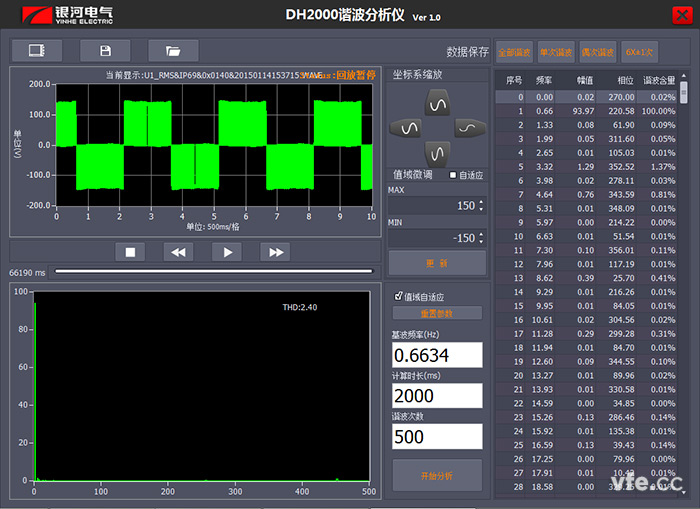Click the MAX value stepper arrows
Screen dimensions: 700x509
coord(481,206)
